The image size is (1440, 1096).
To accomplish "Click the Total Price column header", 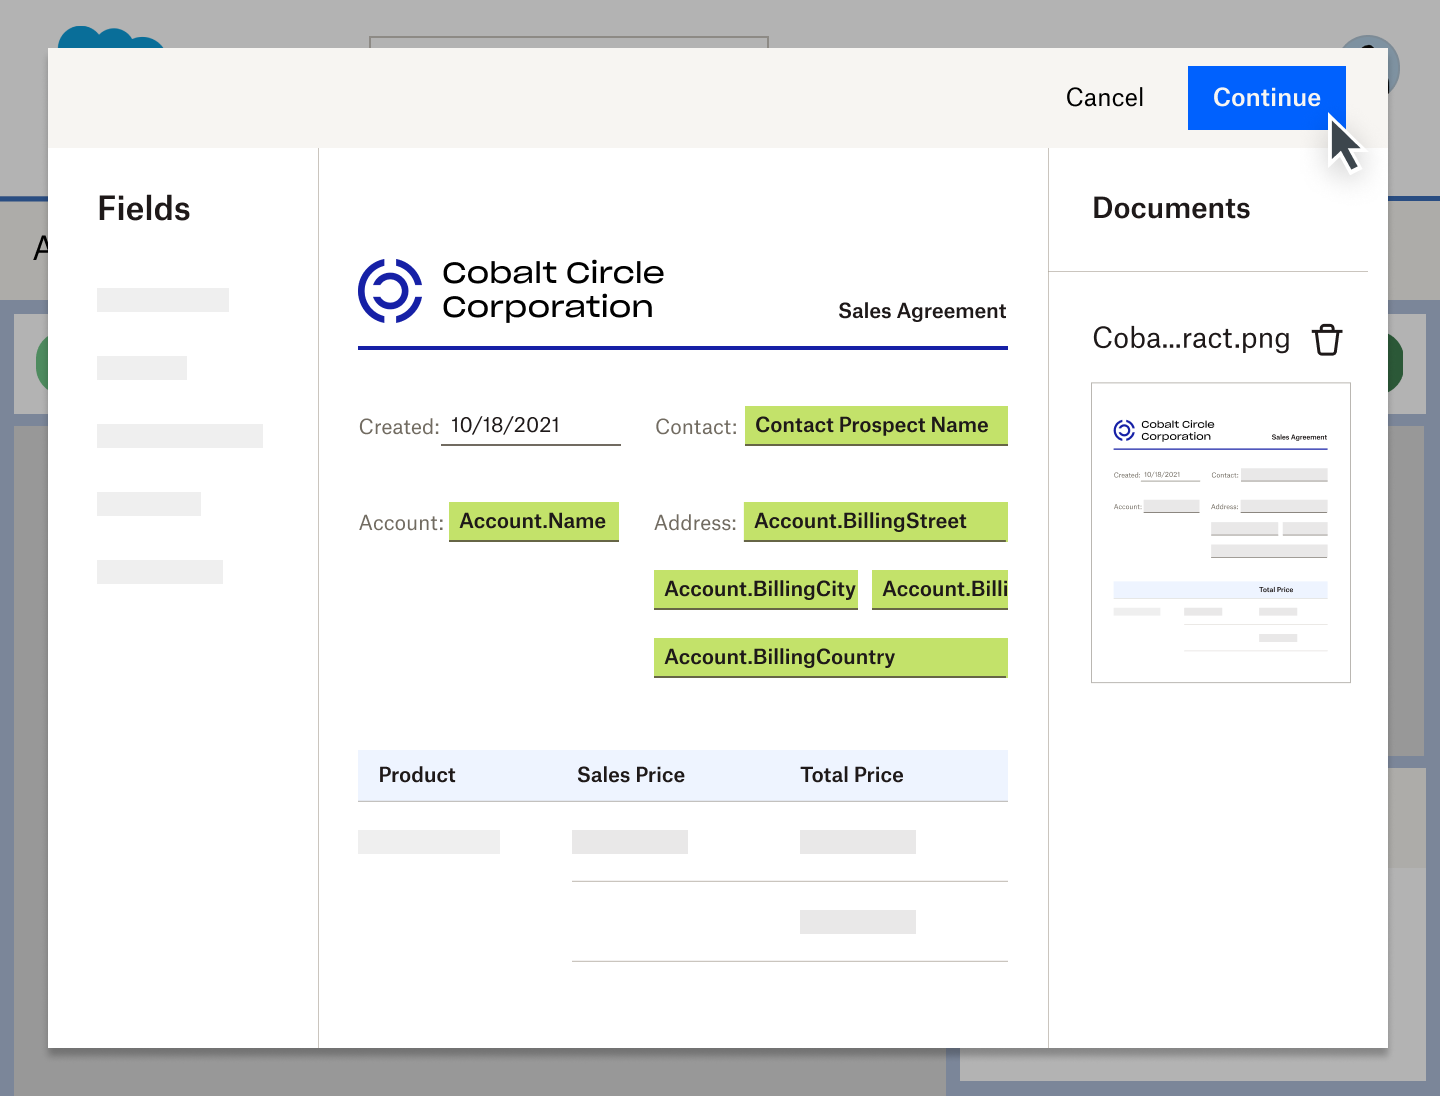I will [851, 775].
